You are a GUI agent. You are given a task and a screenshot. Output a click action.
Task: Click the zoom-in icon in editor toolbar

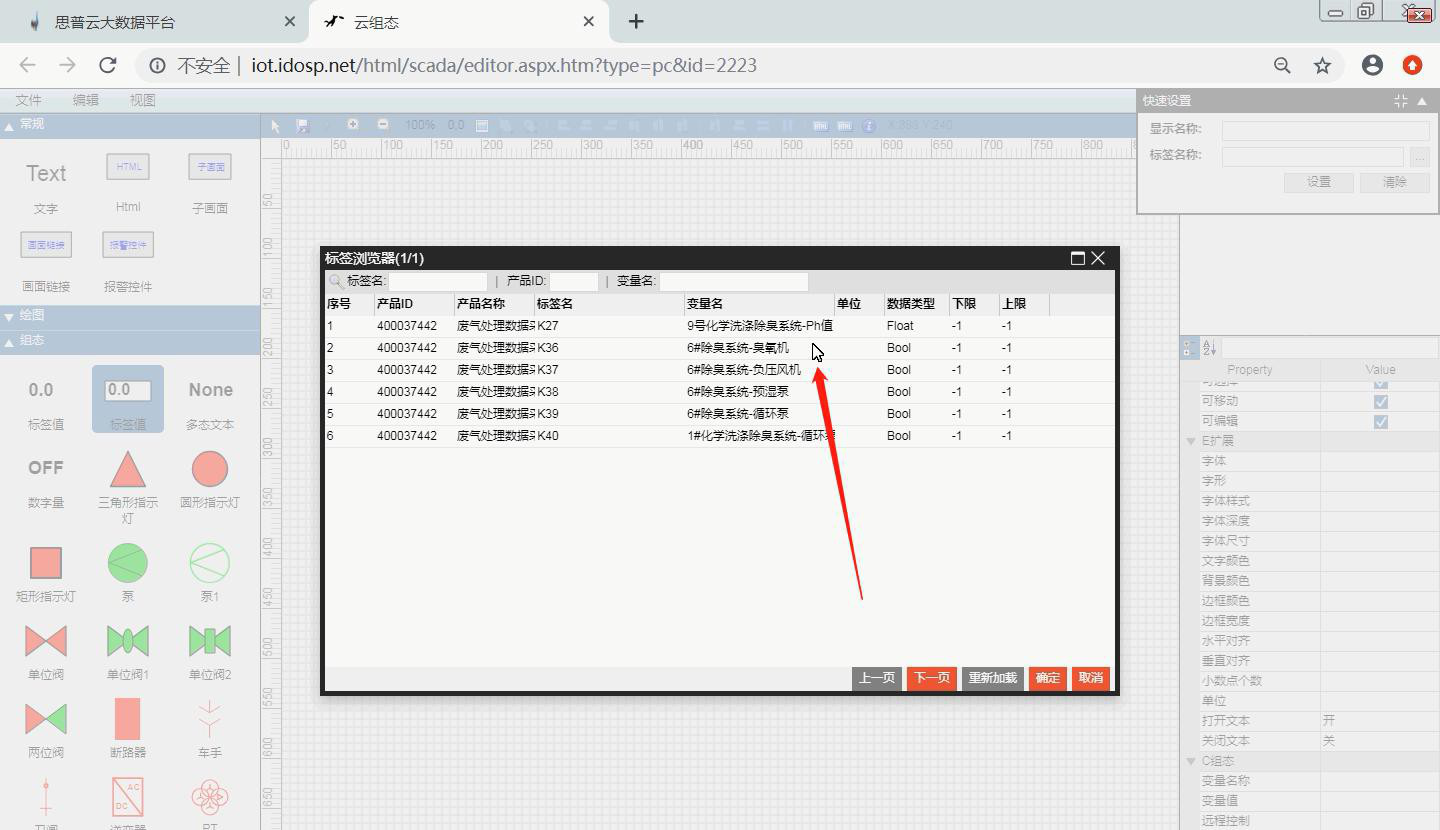tap(353, 125)
